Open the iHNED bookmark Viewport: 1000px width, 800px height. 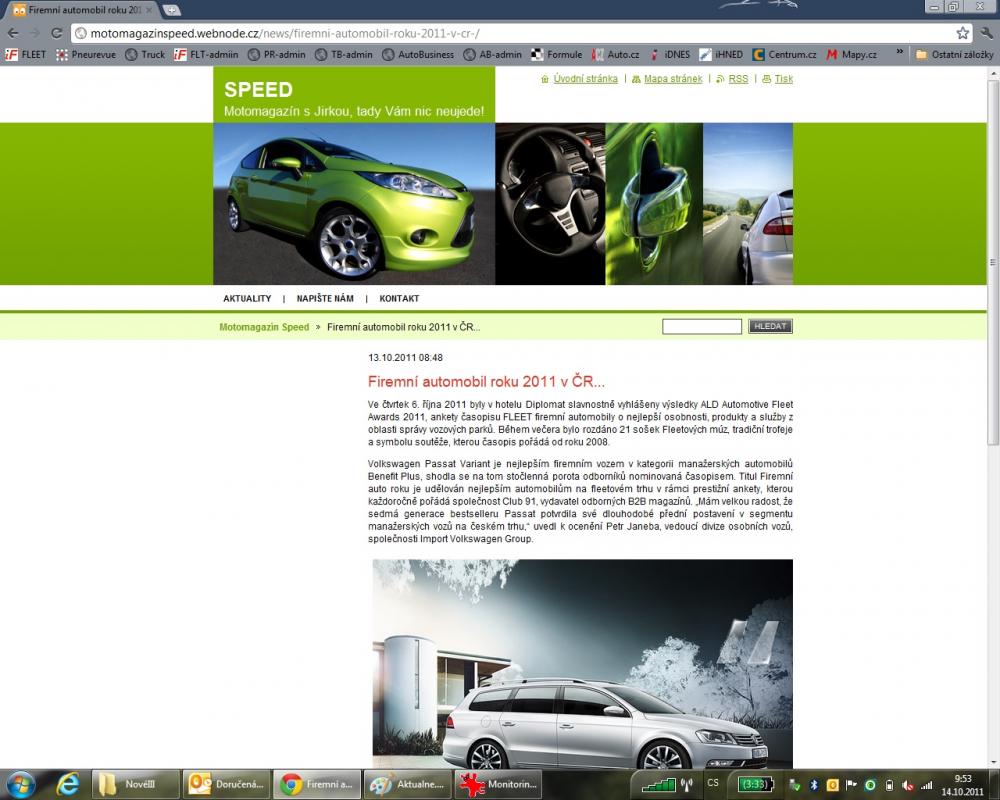pyautogui.click(x=721, y=55)
